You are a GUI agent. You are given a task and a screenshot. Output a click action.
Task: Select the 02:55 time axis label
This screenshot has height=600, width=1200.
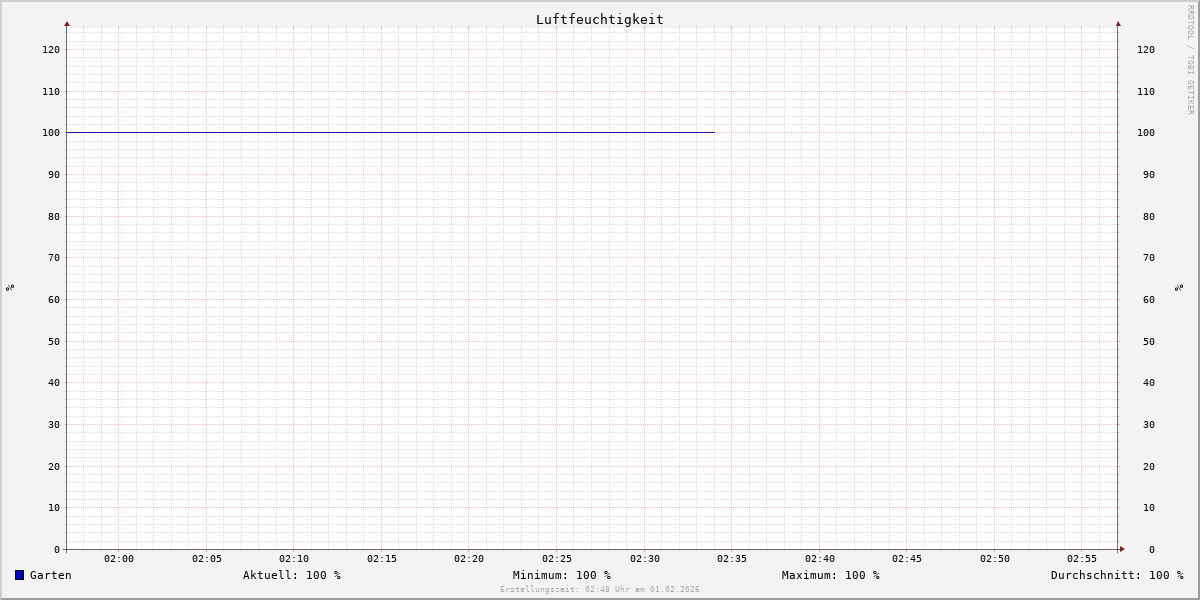(1082, 559)
